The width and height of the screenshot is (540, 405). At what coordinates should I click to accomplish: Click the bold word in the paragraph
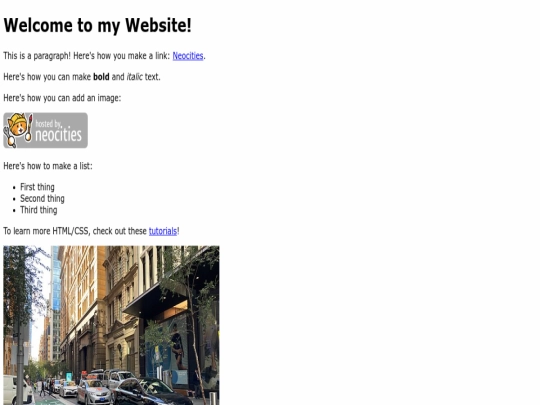click(101, 77)
